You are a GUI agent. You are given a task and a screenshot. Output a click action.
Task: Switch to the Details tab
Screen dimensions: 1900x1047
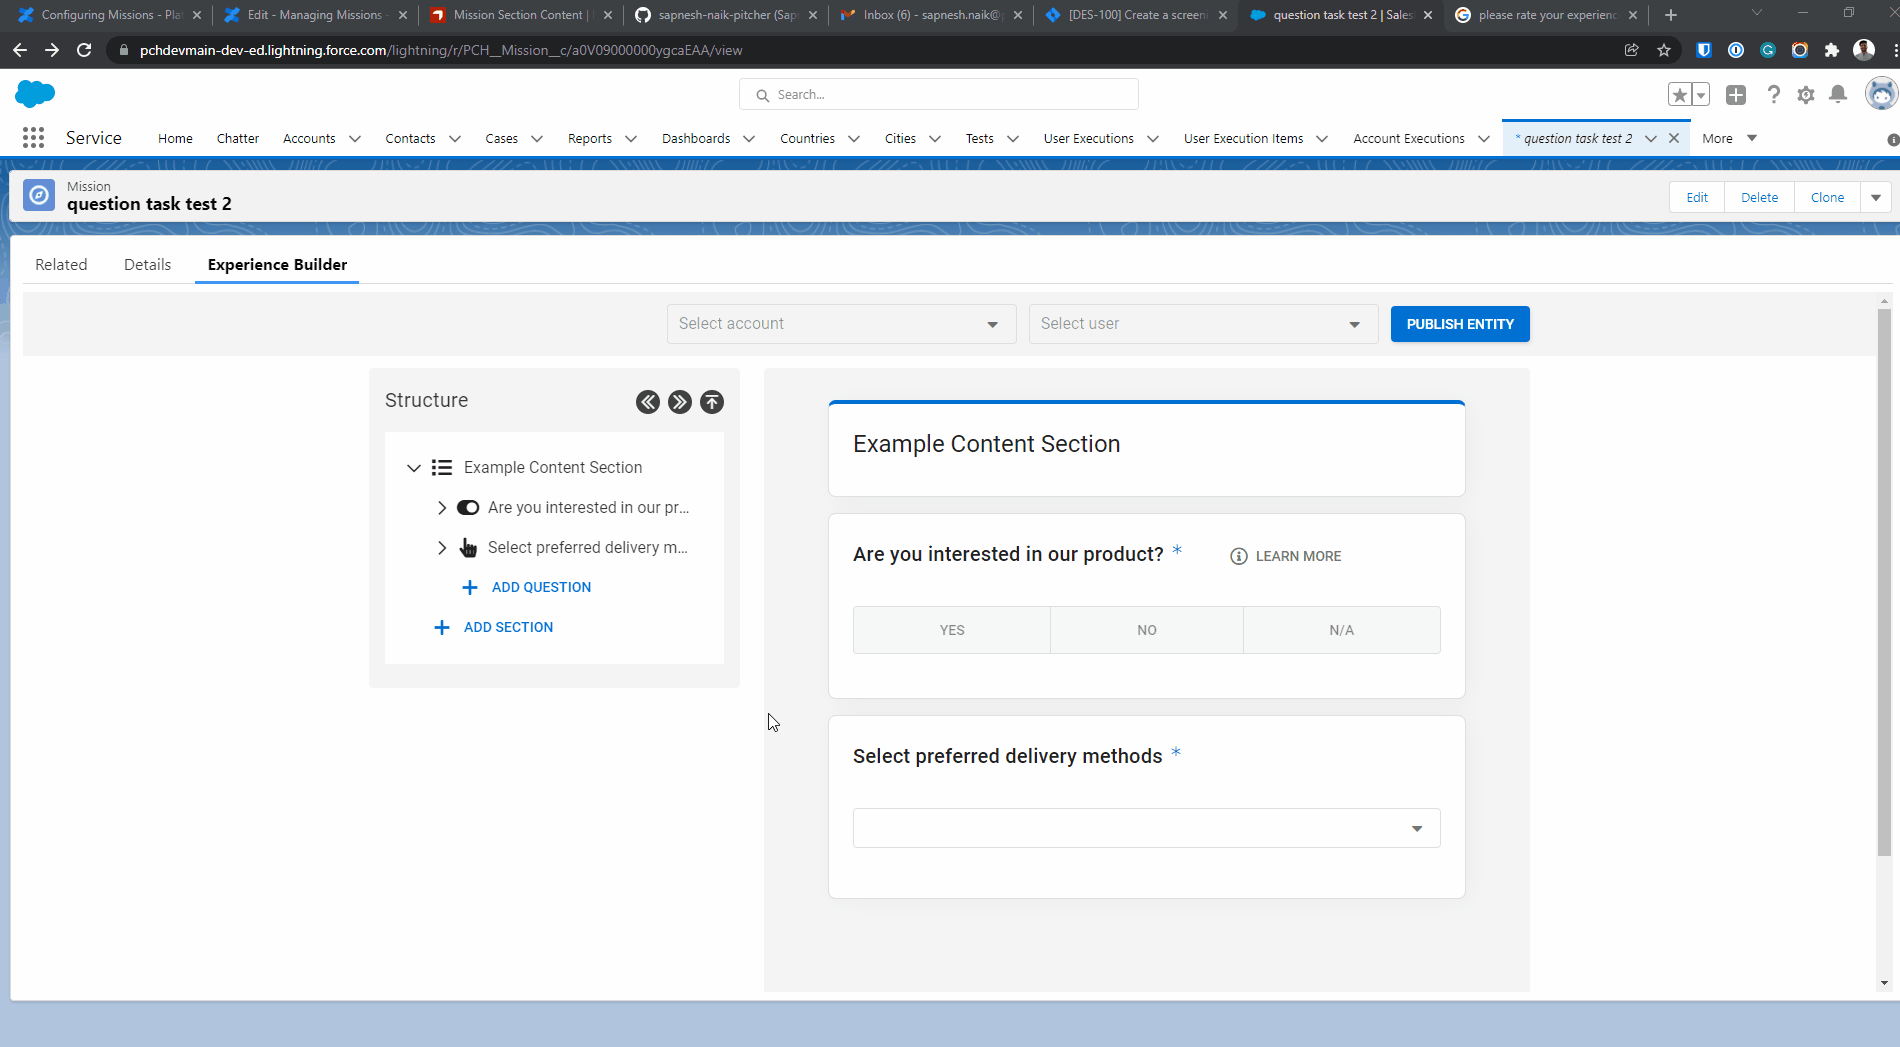click(147, 265)
